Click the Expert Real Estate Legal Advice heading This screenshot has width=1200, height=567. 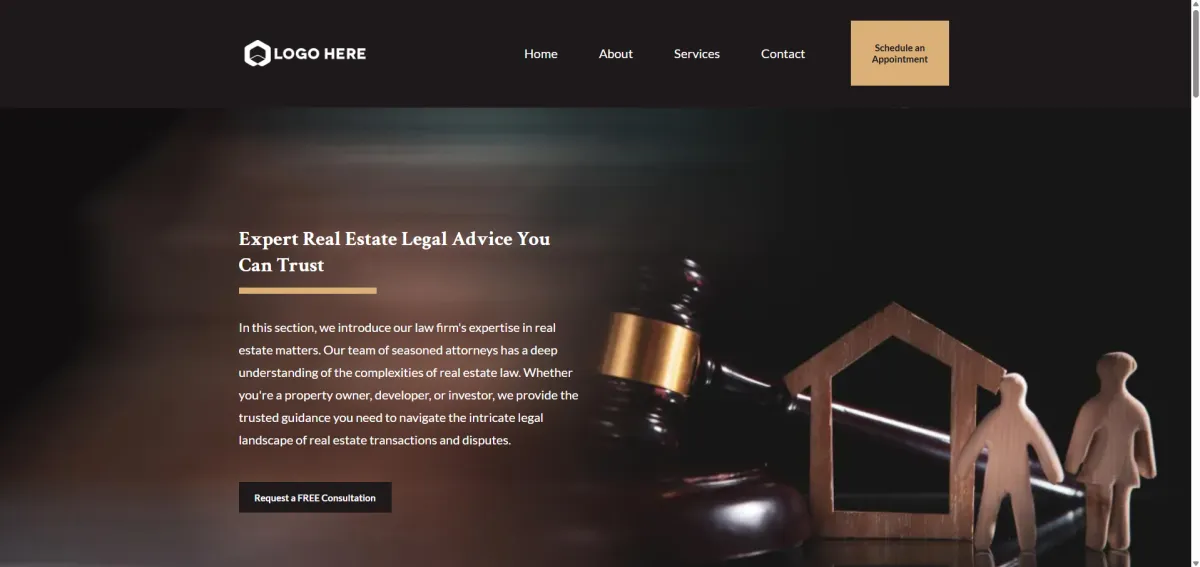click(x=394, y=252)
